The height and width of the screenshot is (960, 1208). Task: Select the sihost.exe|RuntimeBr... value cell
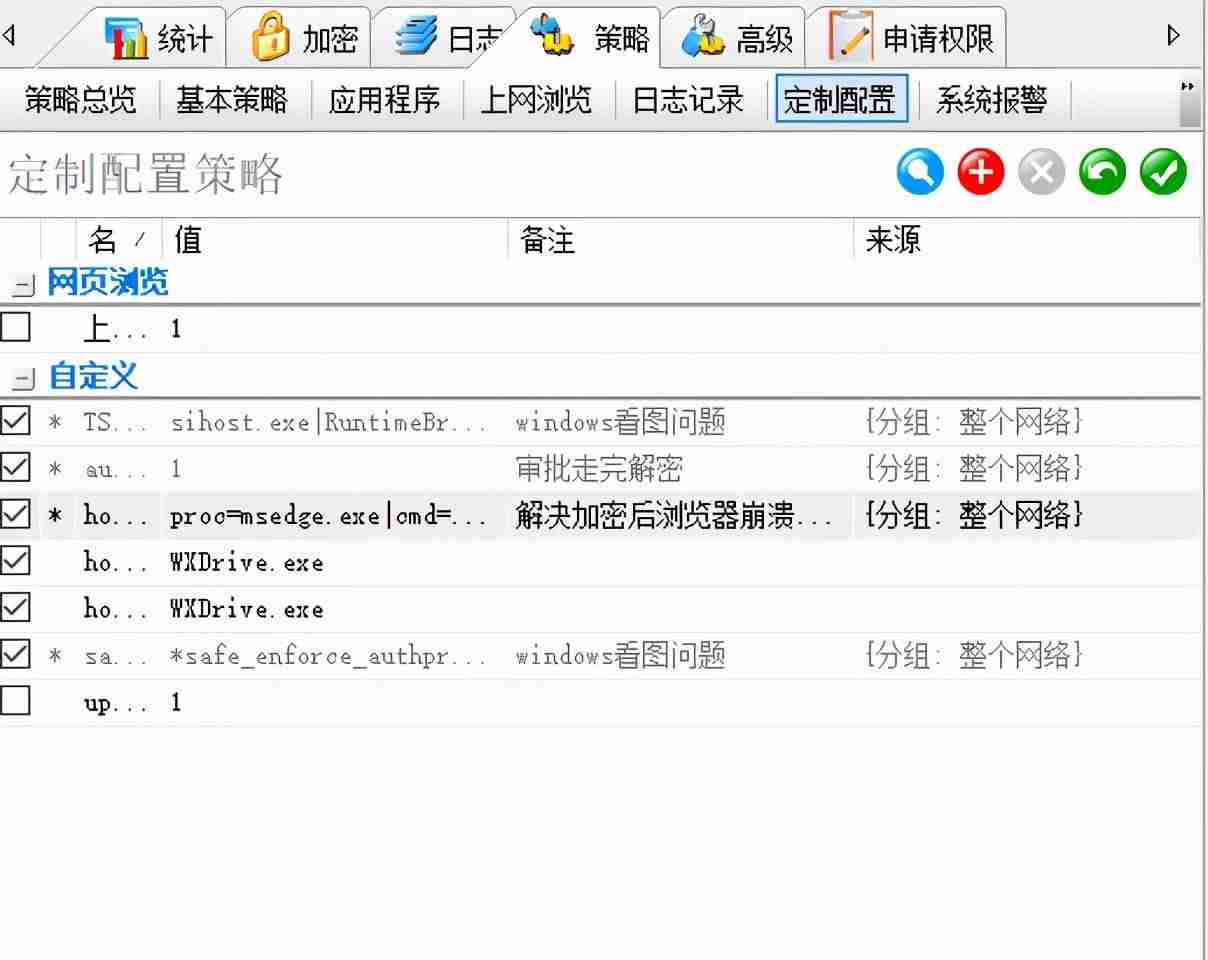(x=330, y=422)
